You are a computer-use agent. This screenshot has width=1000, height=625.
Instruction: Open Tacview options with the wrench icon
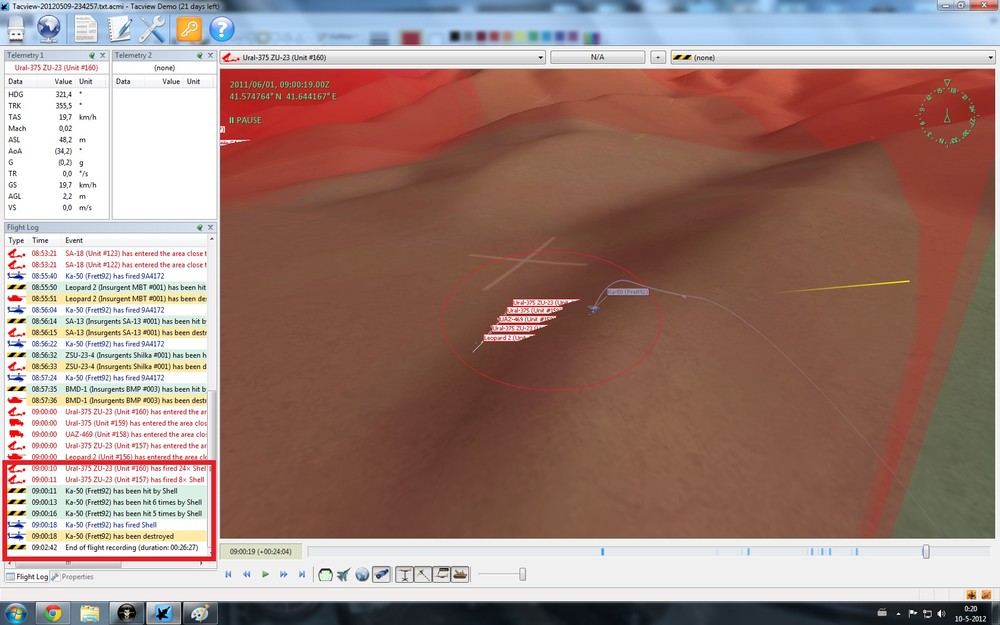tap(150, 28)
